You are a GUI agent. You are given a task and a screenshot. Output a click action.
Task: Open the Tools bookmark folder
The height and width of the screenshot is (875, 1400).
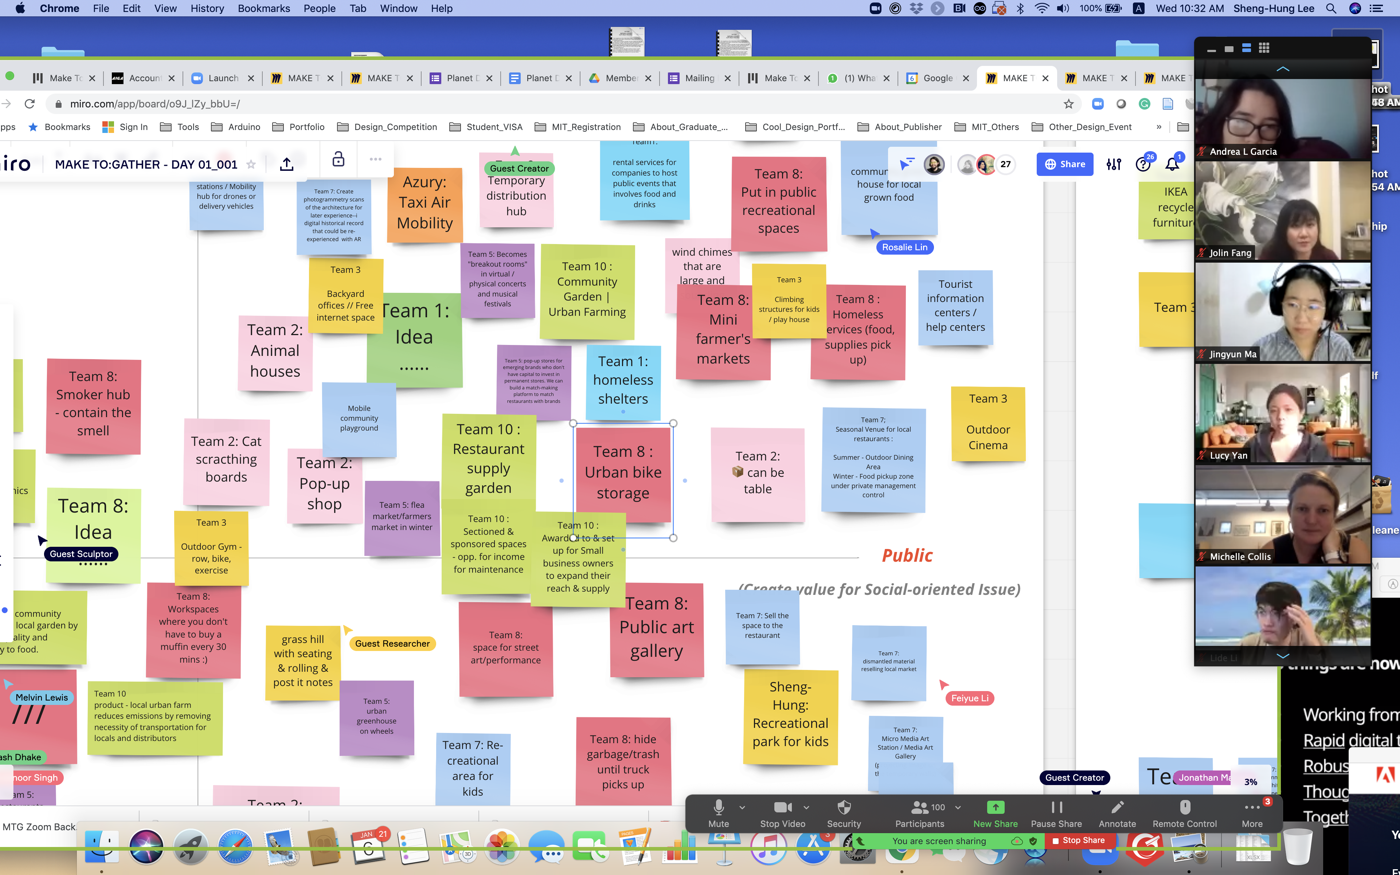point(179,127)
